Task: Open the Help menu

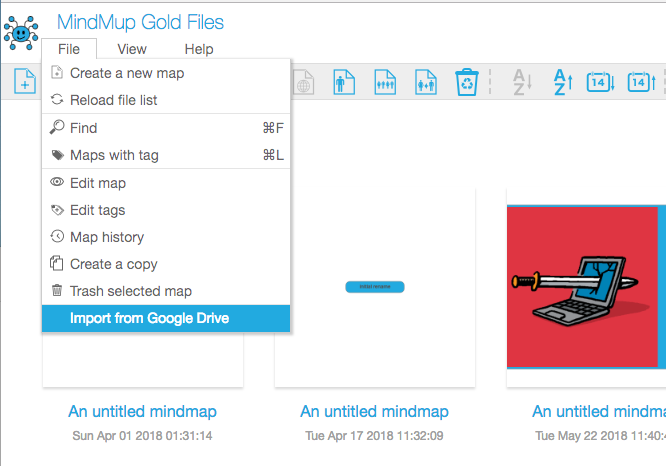Action: coord(199,49)
